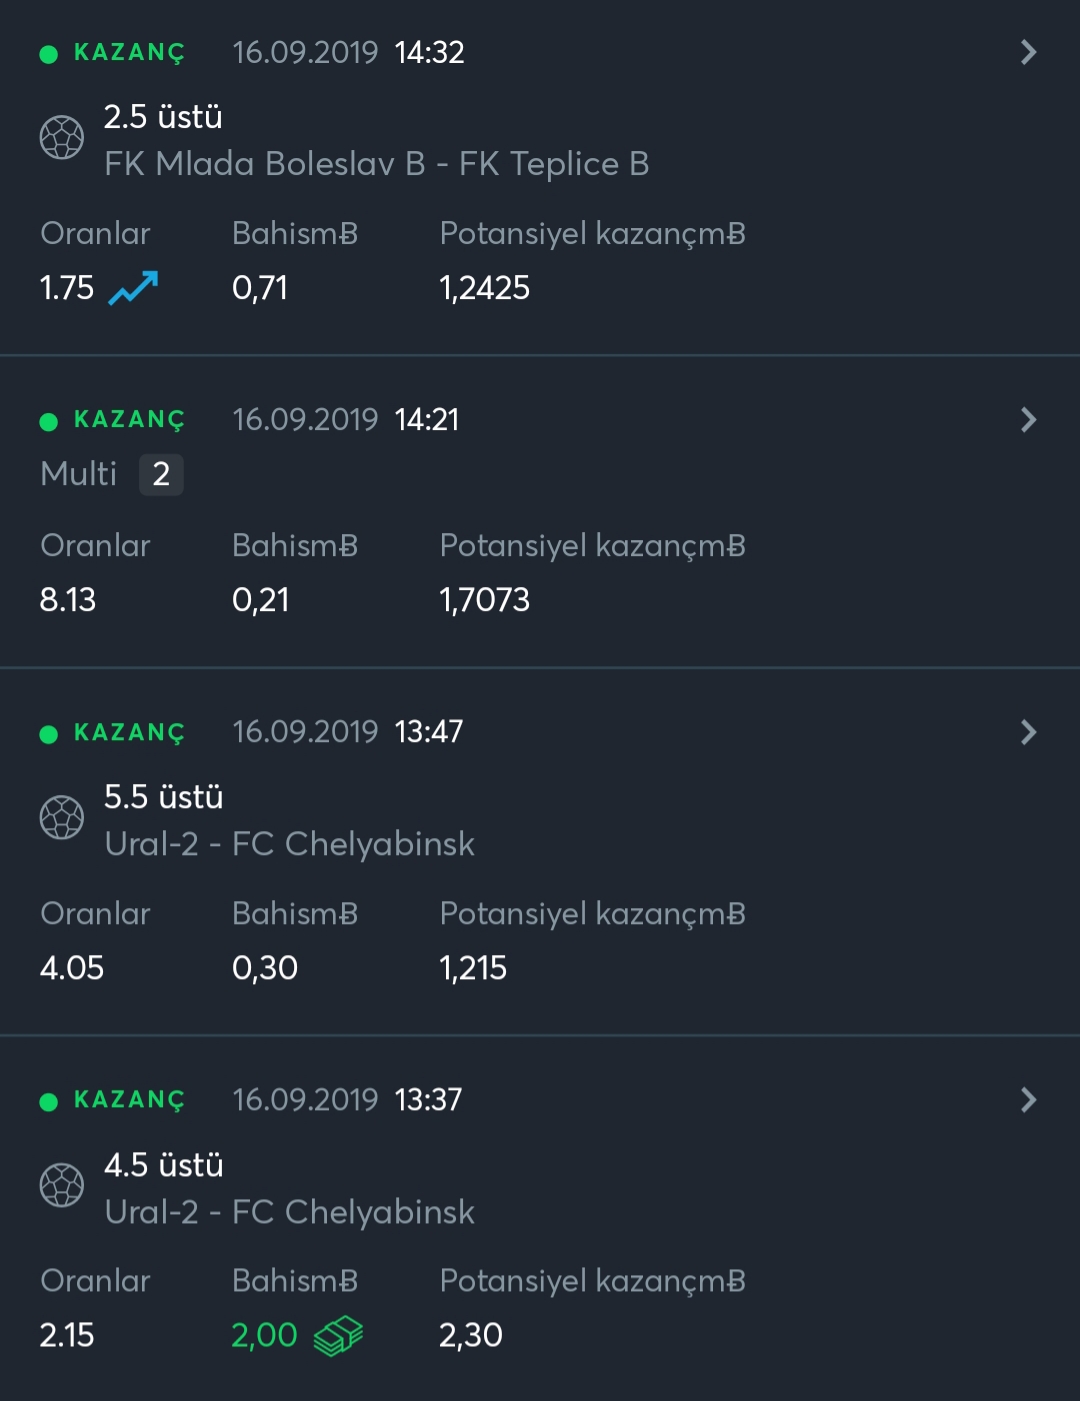Select the 2.5 üstü bet title
1080x1401 pixels.
163,117
